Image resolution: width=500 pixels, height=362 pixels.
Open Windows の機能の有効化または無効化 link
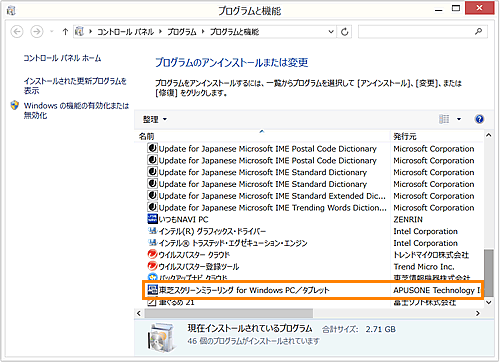tap(76, 110)
